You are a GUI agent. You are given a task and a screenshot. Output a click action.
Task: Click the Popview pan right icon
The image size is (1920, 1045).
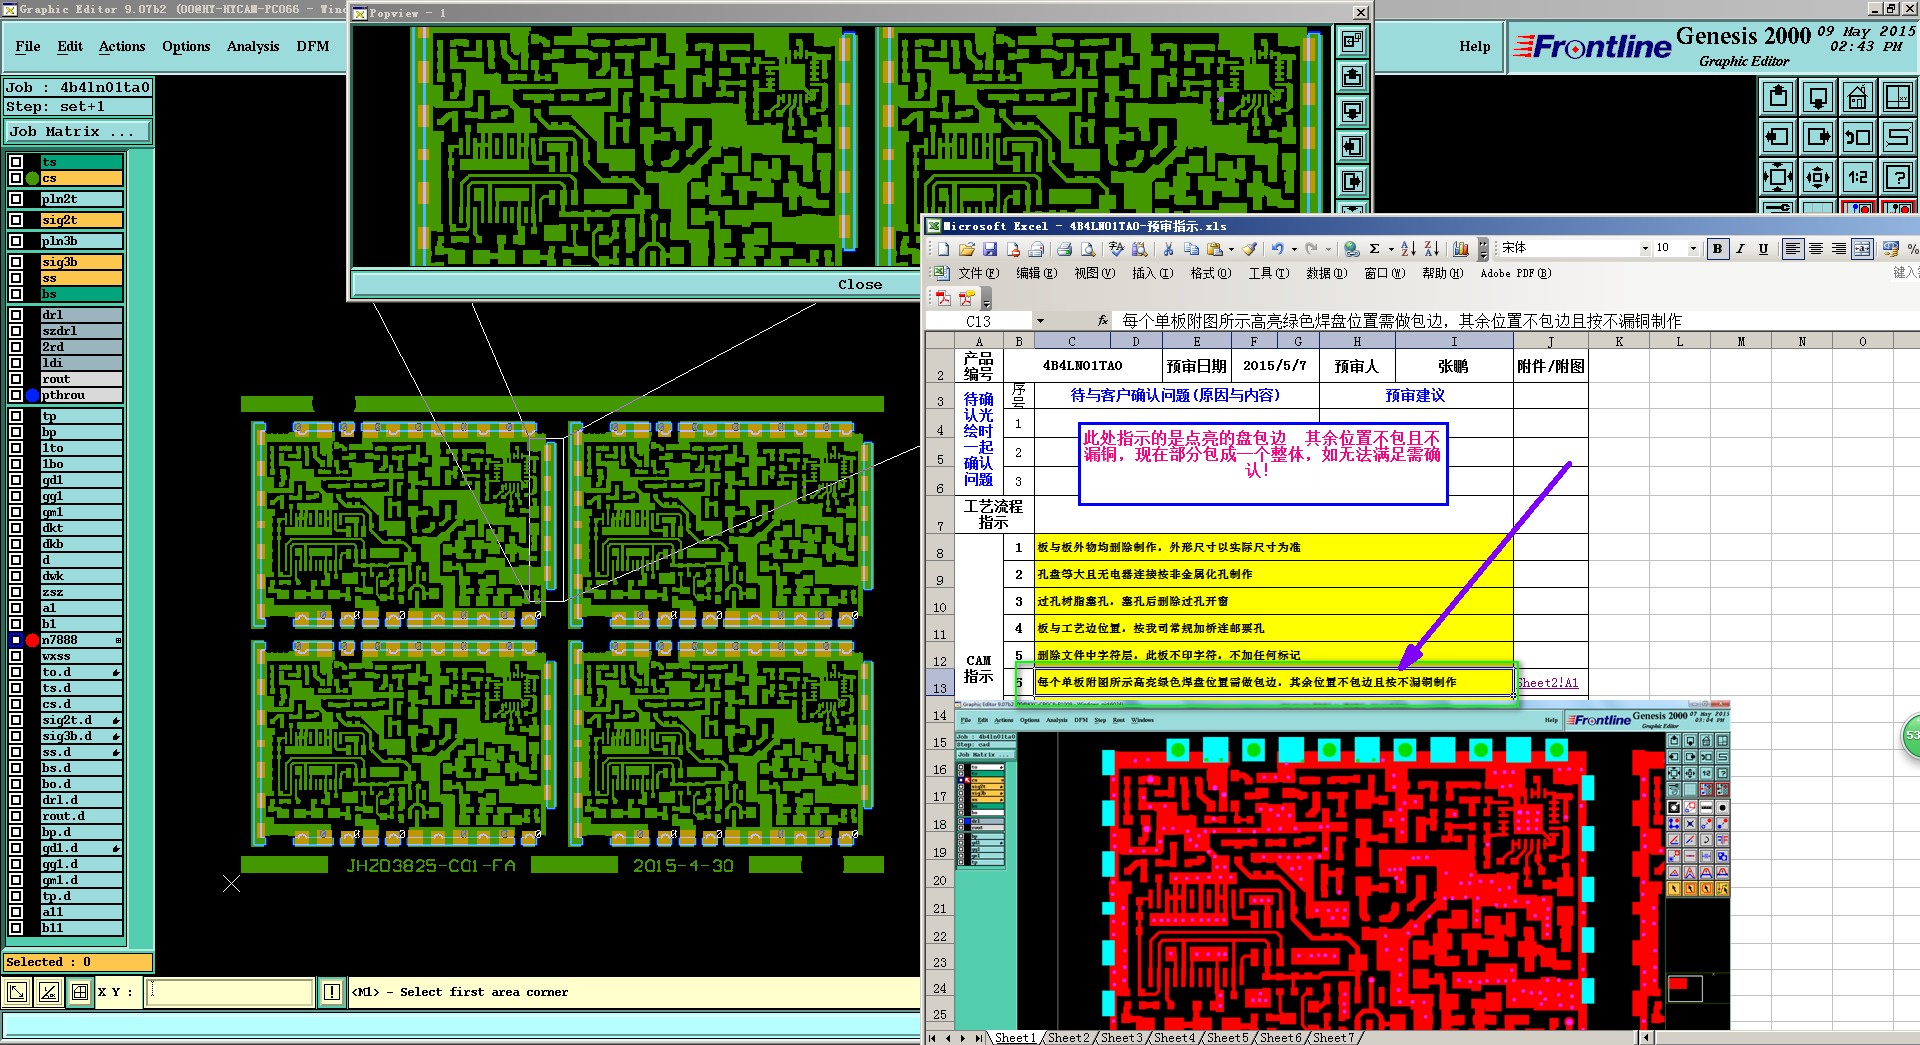point(1352,181)
